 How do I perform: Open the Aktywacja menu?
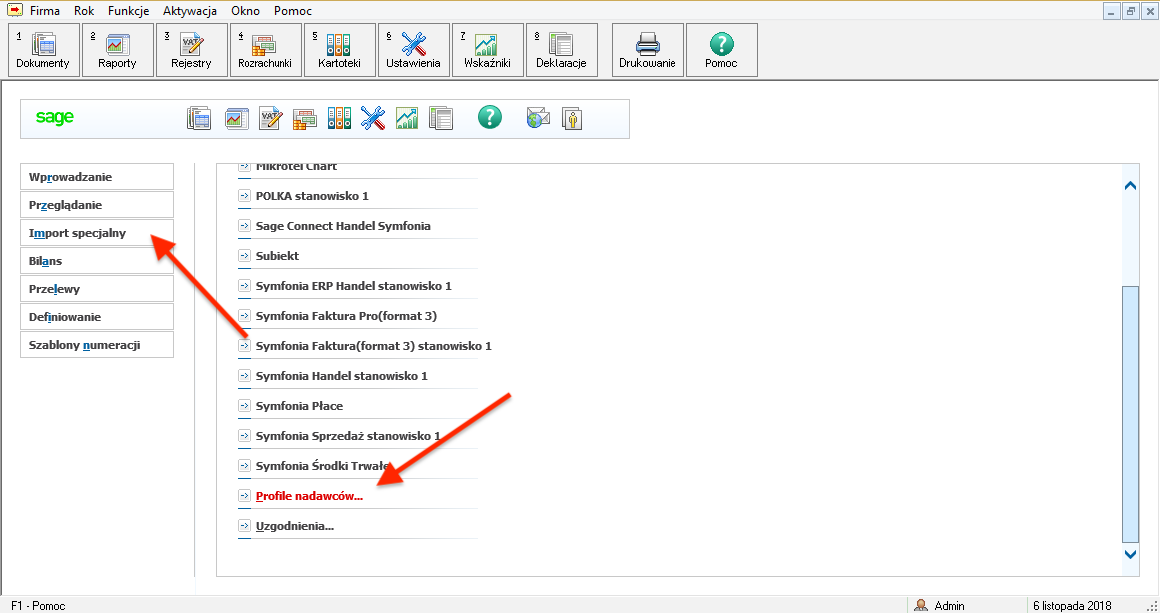click(x=190, y=11)
